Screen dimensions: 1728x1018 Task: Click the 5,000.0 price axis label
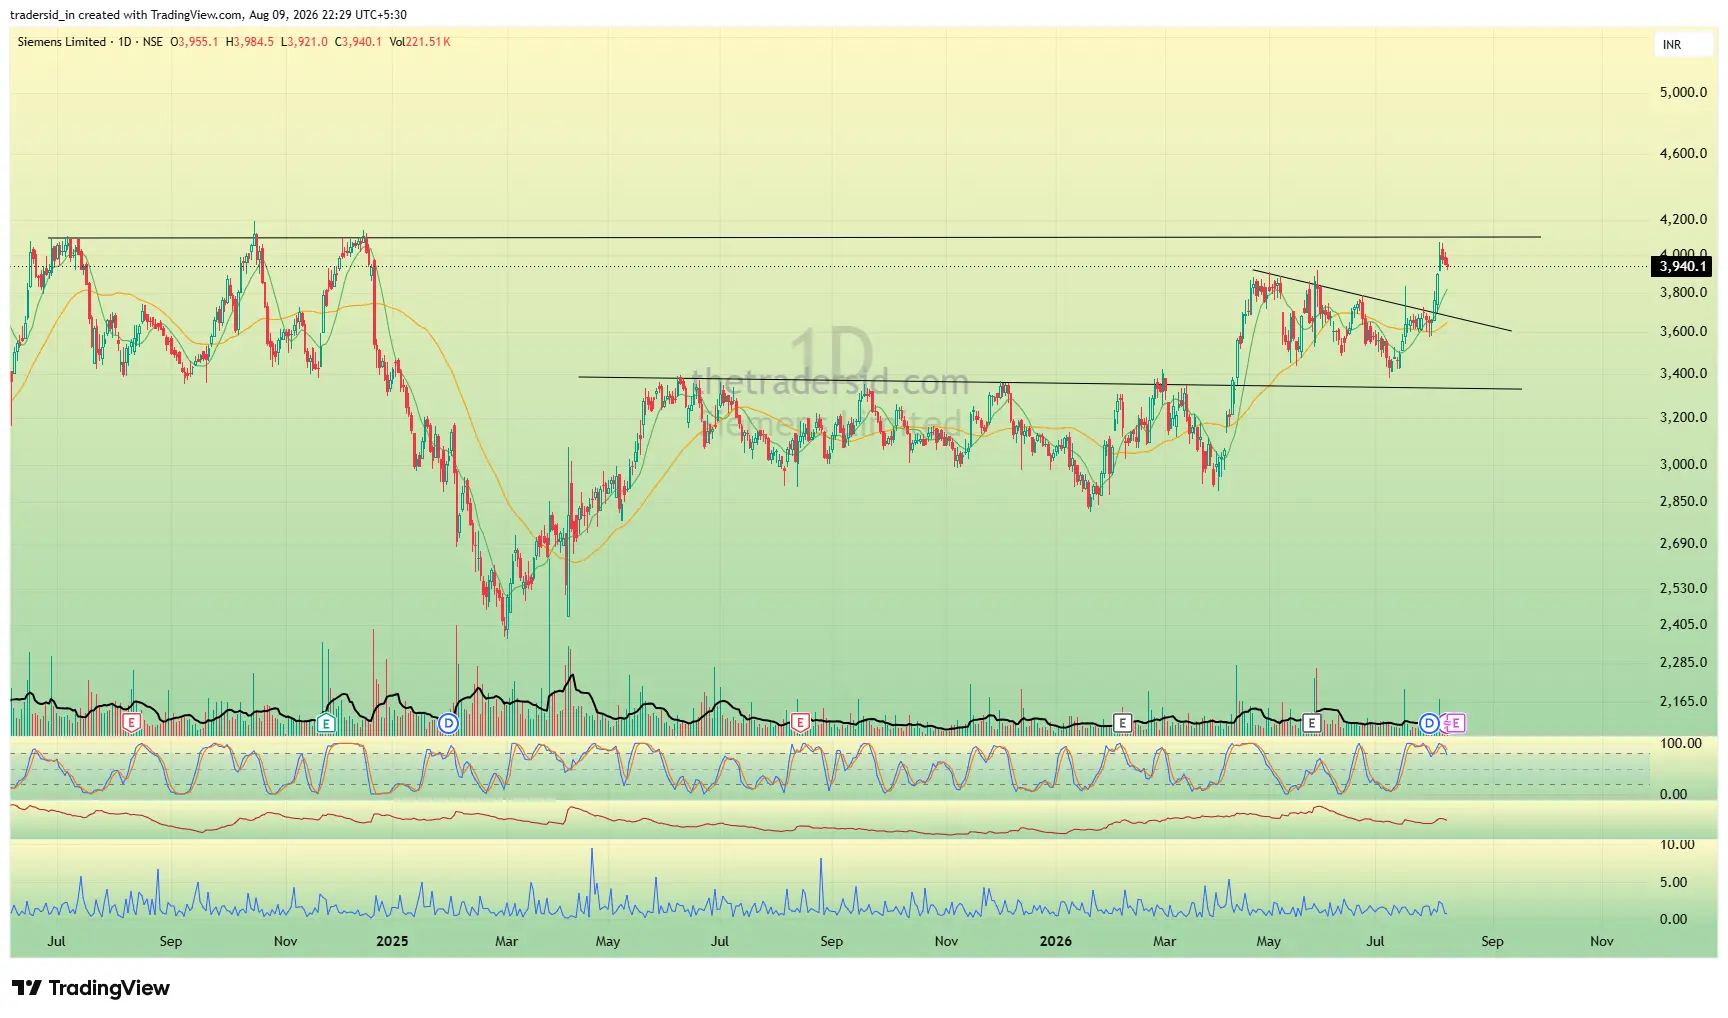[1683, 92]
